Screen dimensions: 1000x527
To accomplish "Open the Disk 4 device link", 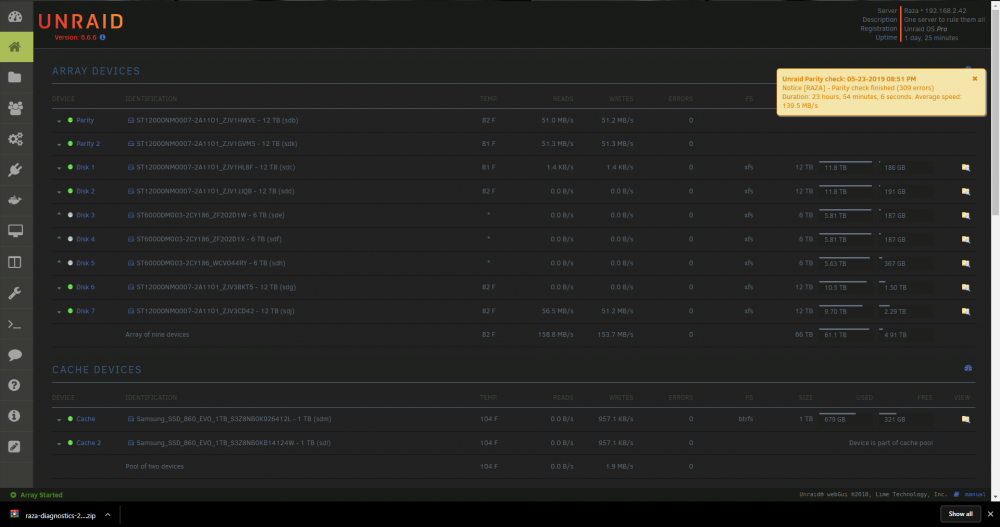I will click(x=85, y=239).
